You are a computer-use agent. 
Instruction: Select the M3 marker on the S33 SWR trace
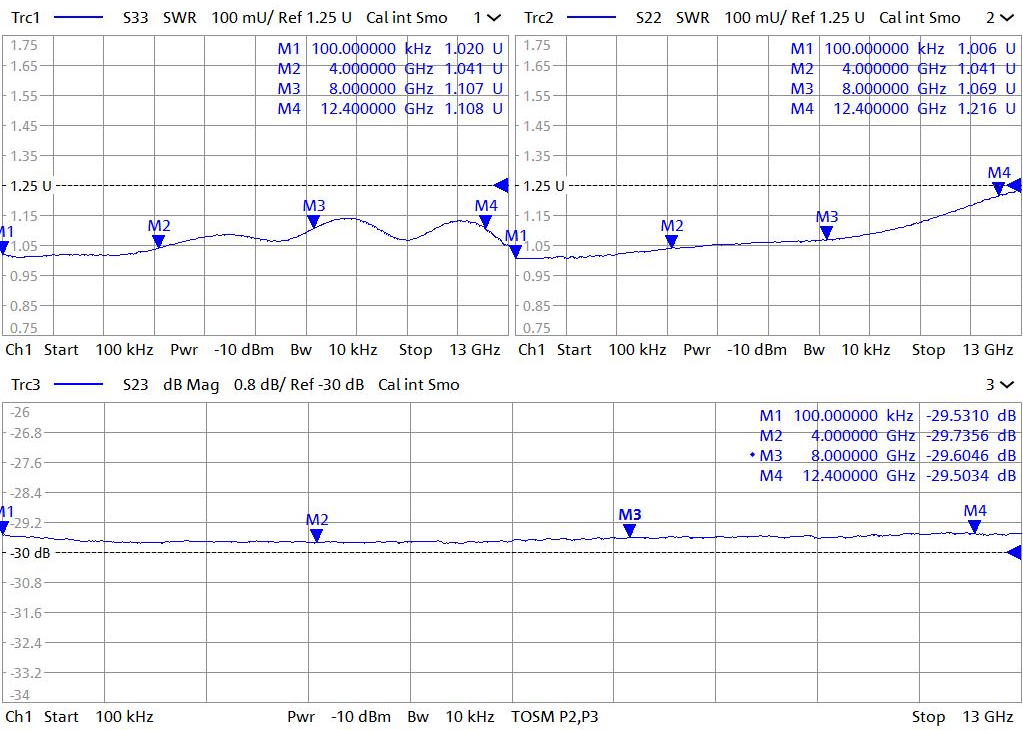coord(313,221)
